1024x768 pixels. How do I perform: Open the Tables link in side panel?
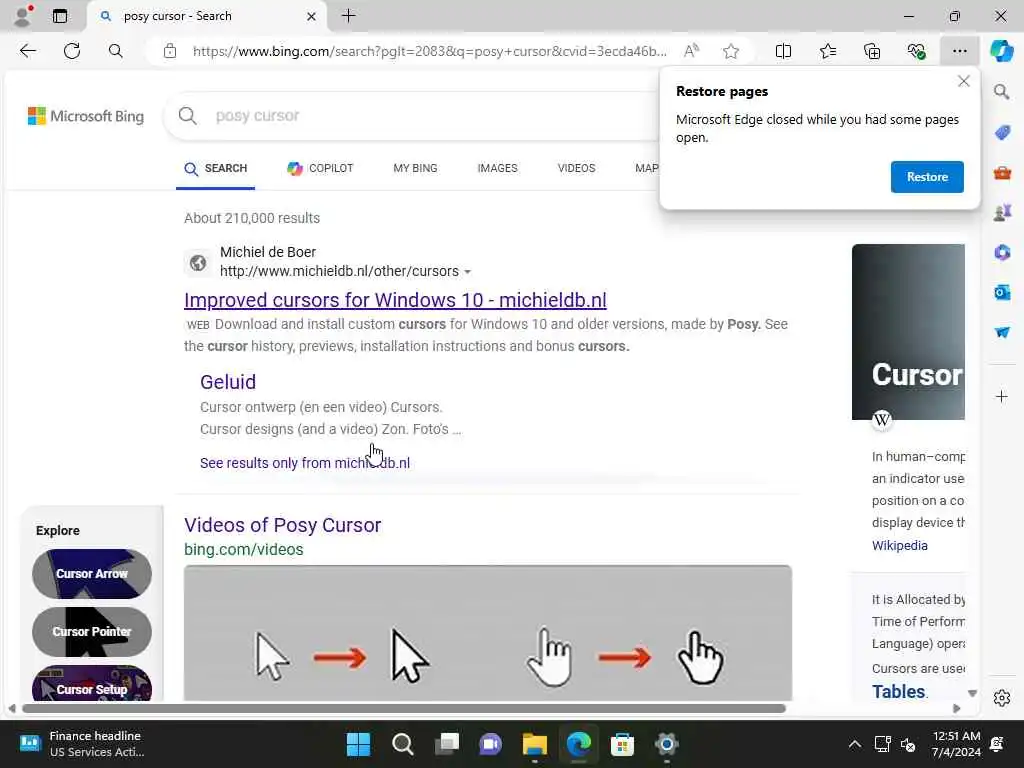point(899,691)
